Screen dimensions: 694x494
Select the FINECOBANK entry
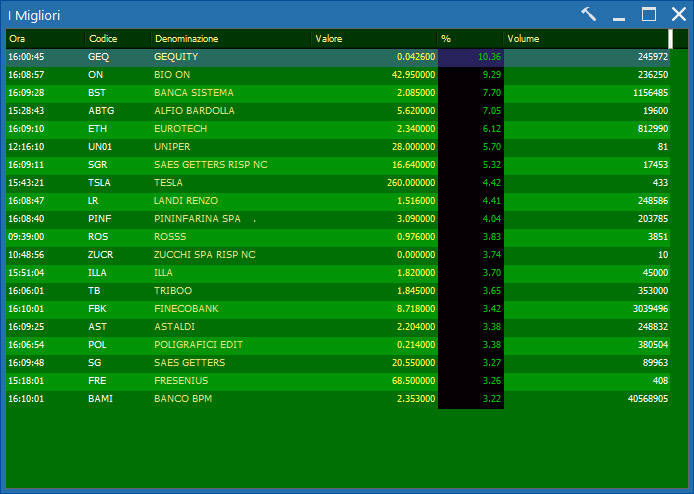point(186,309)
